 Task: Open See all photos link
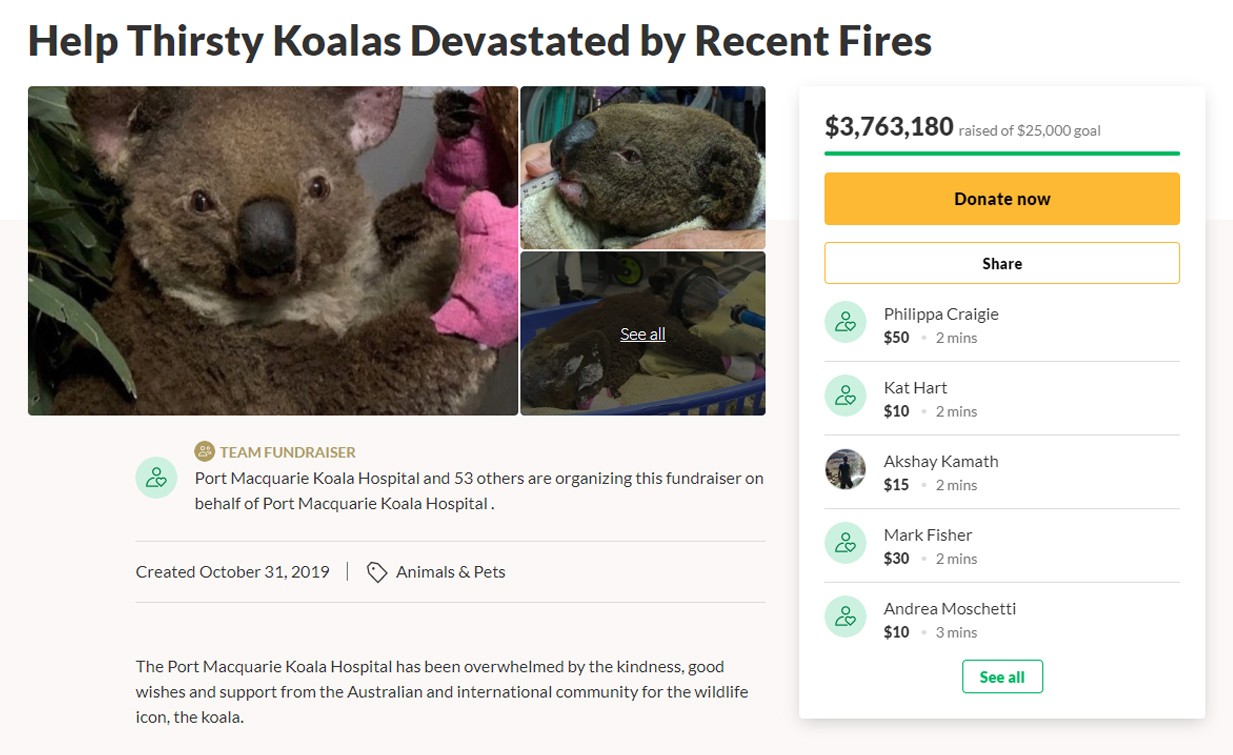coord(642,333)
